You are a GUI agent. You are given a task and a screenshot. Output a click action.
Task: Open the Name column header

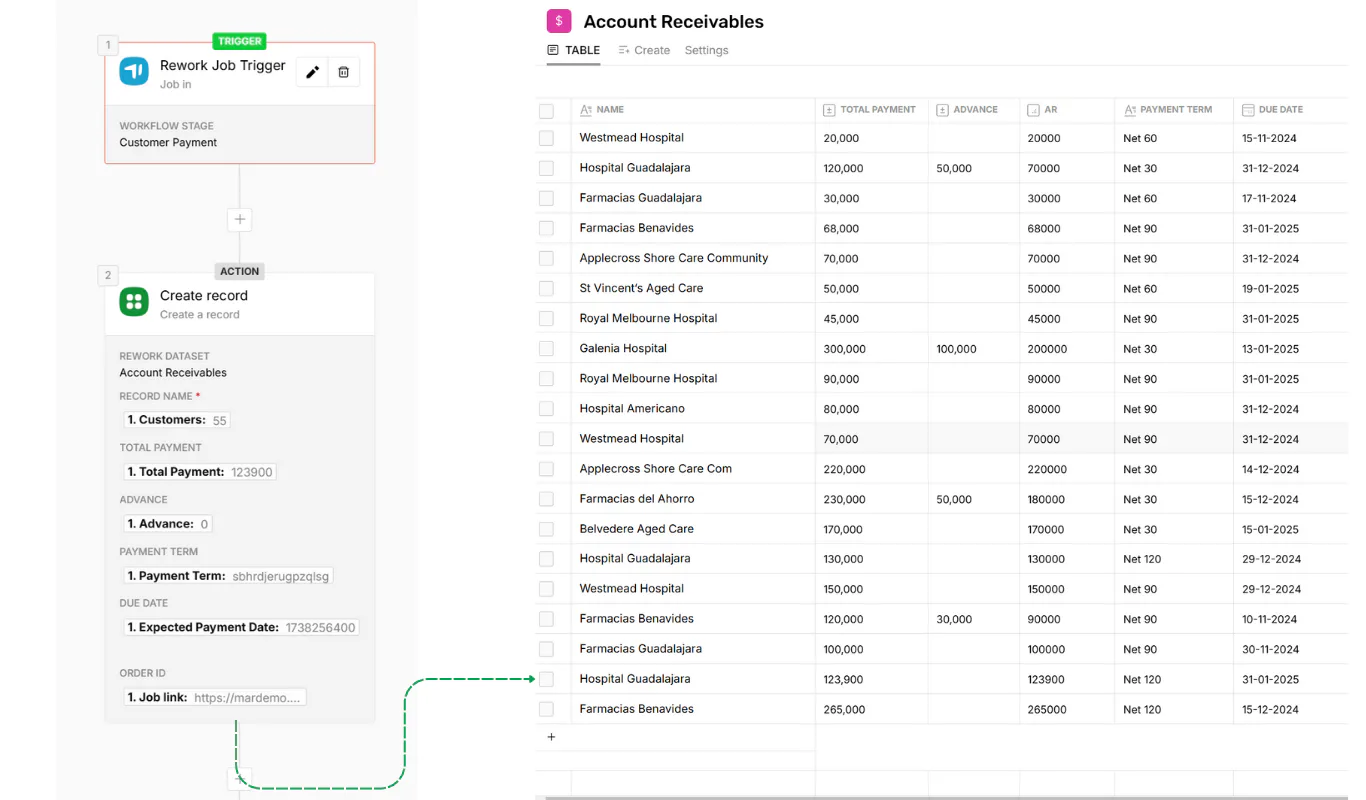click(x=693, y=110)
